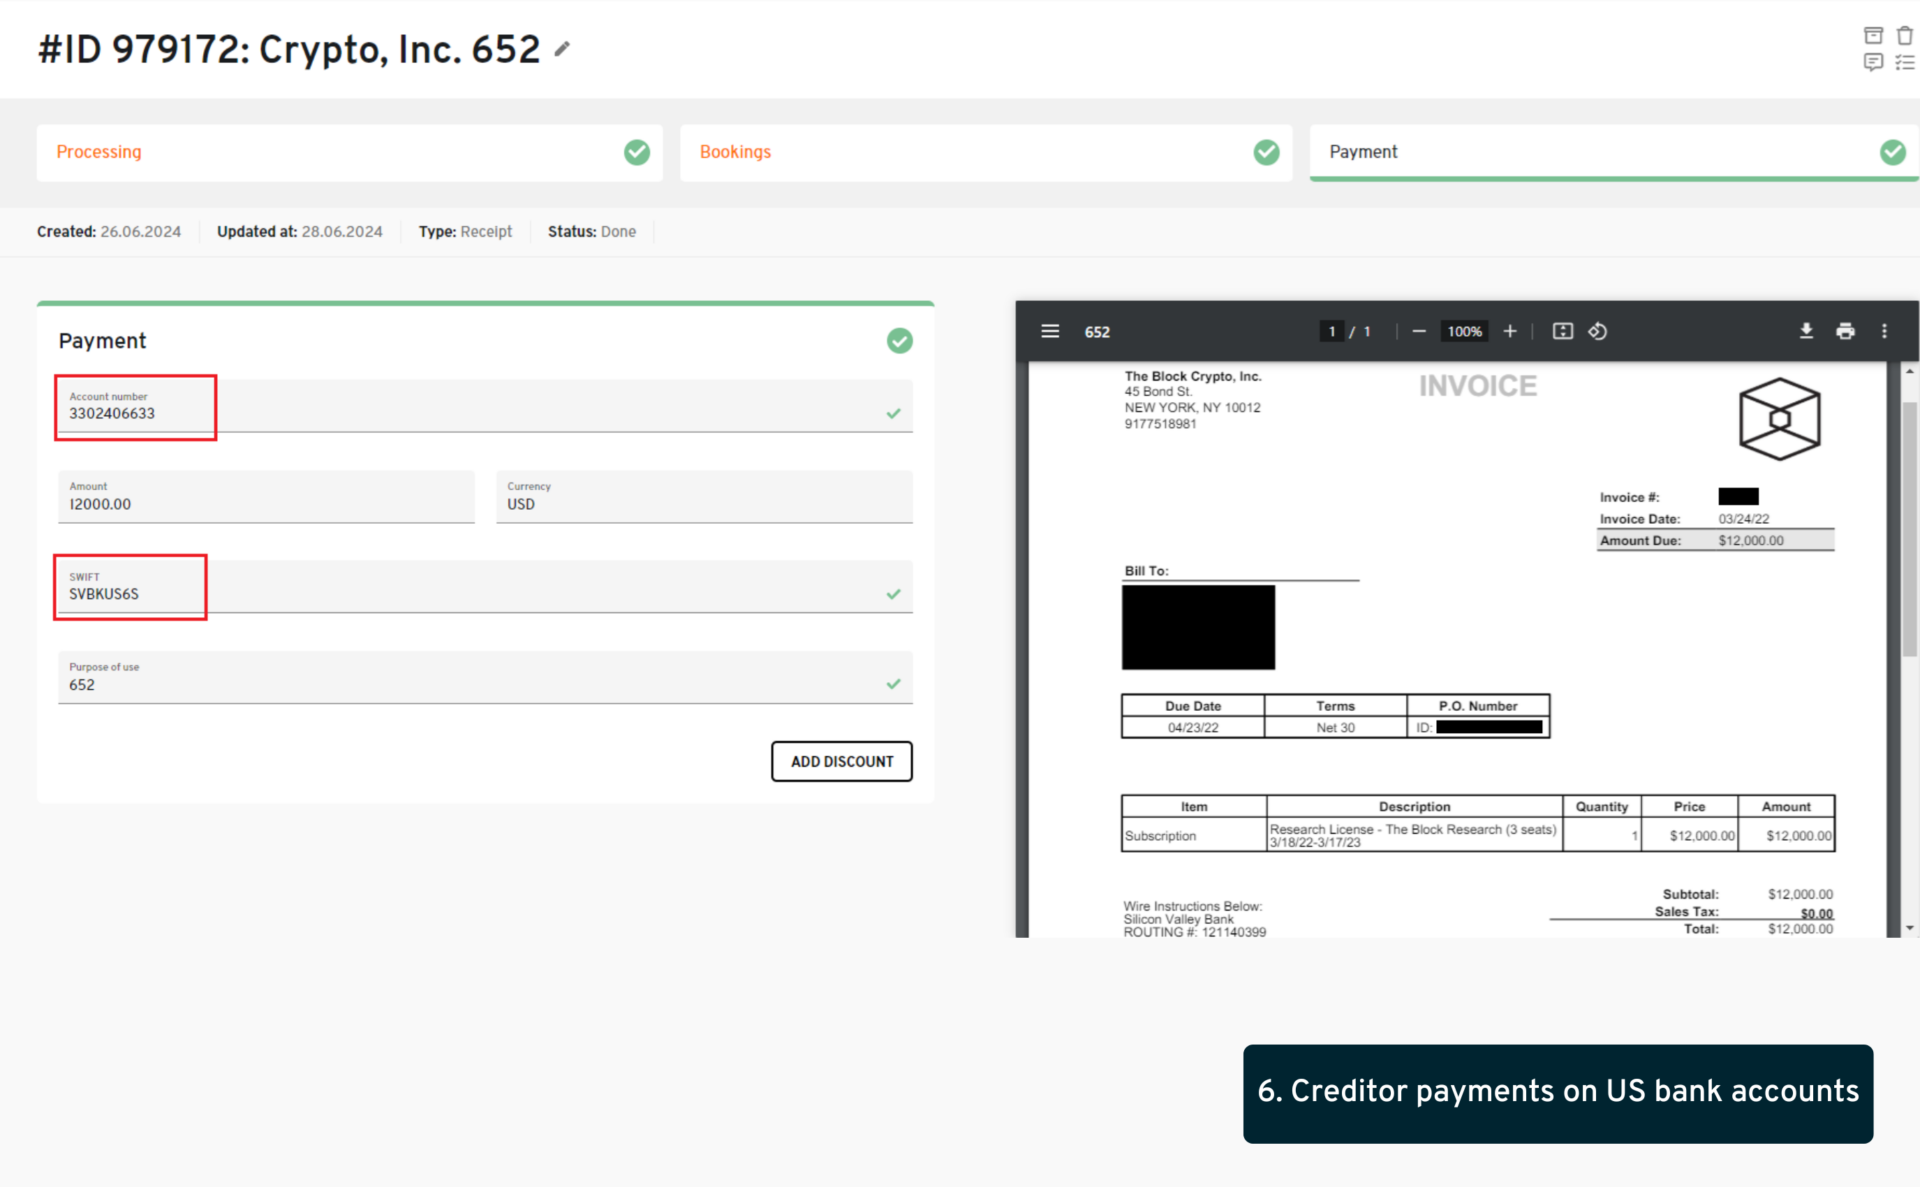Image resolution: width=1920 pixels, height=1187 pixels.
Task: Click the PDF page number box
Action: point(1331,331)
